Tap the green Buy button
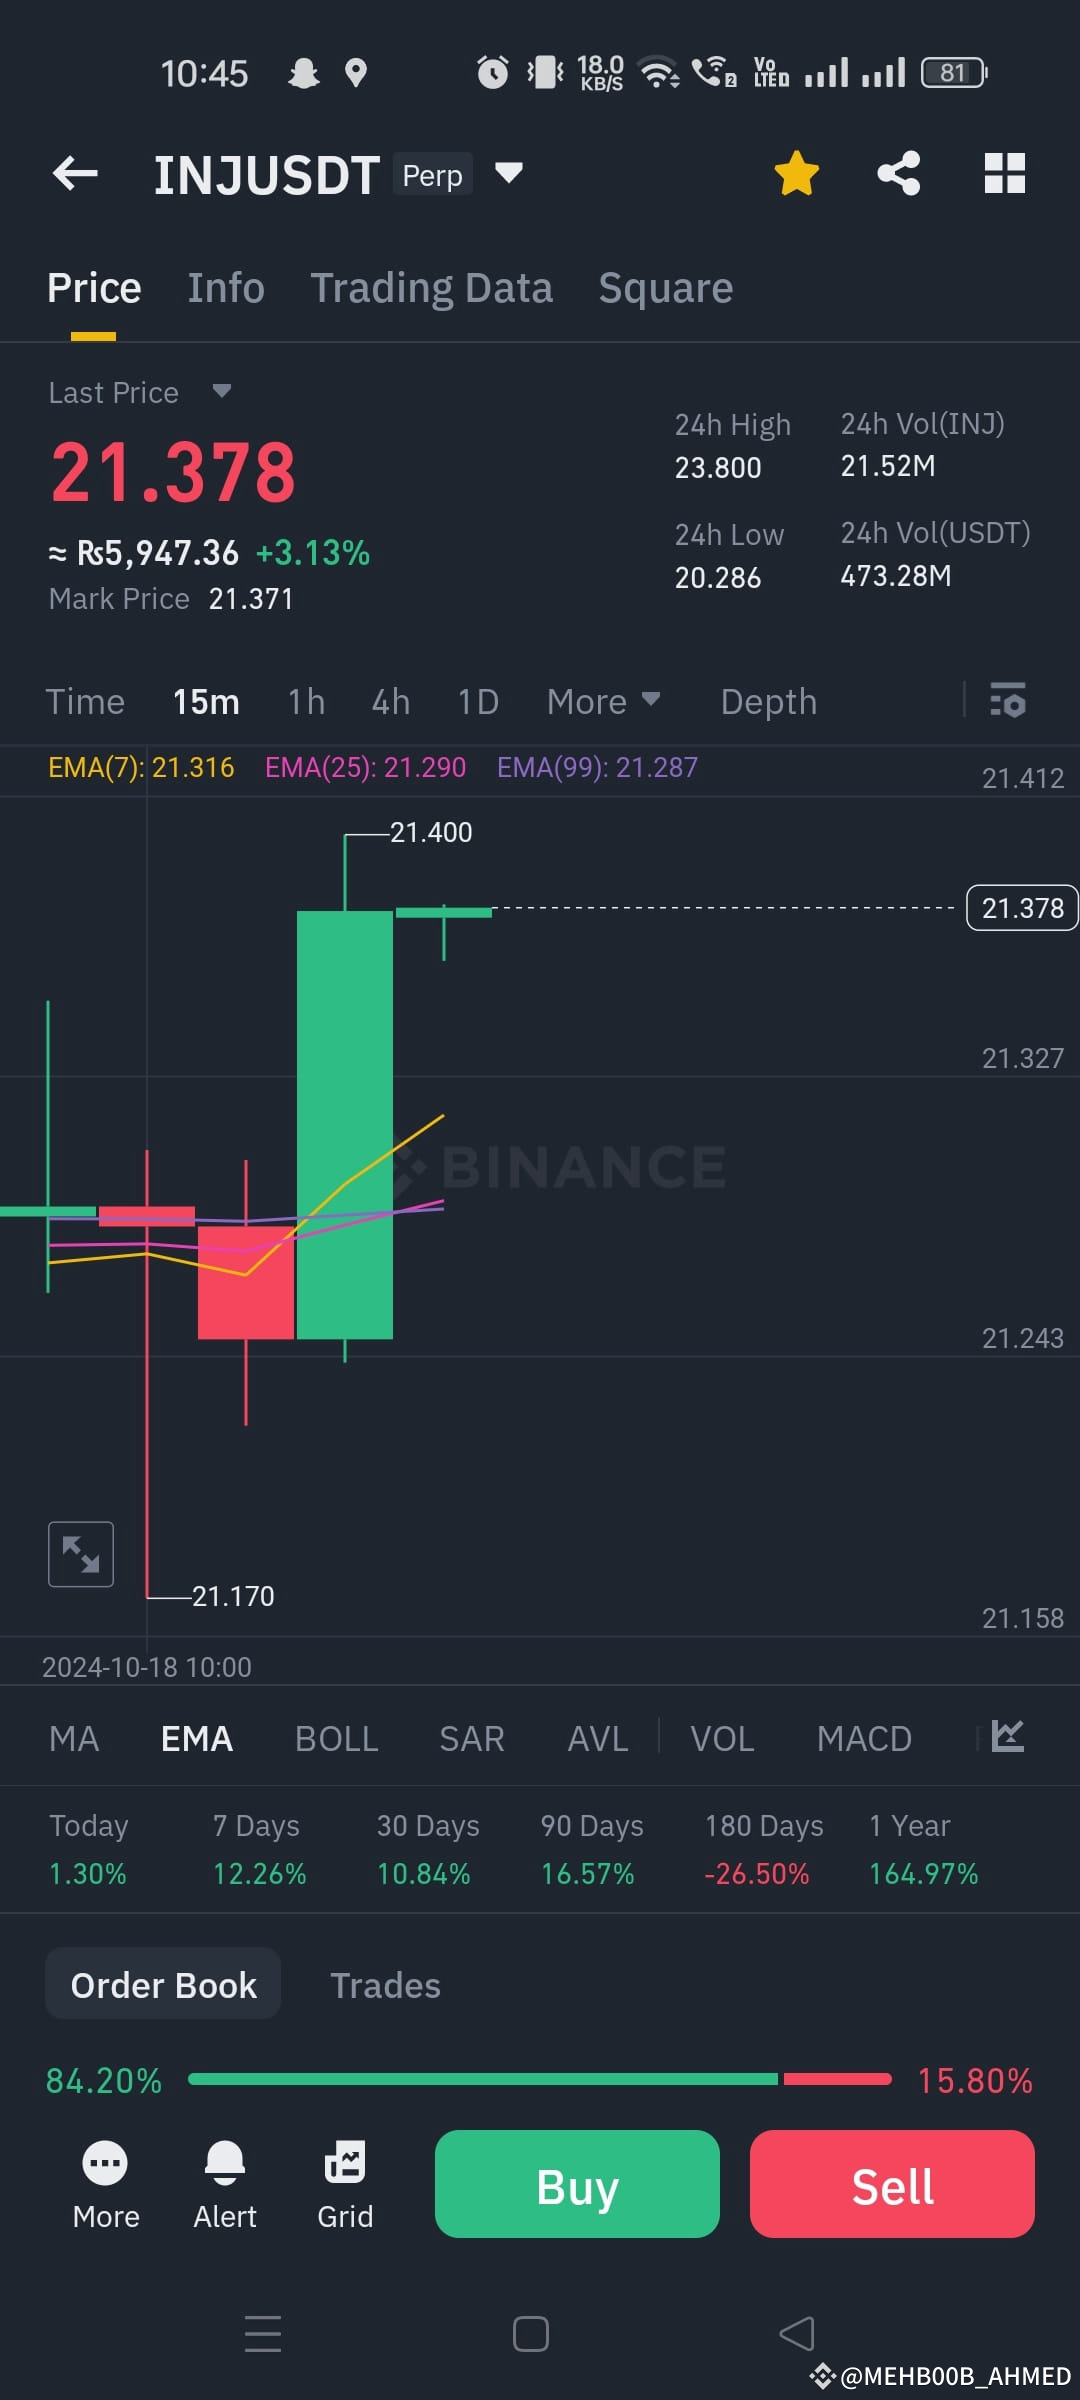 577,2184
